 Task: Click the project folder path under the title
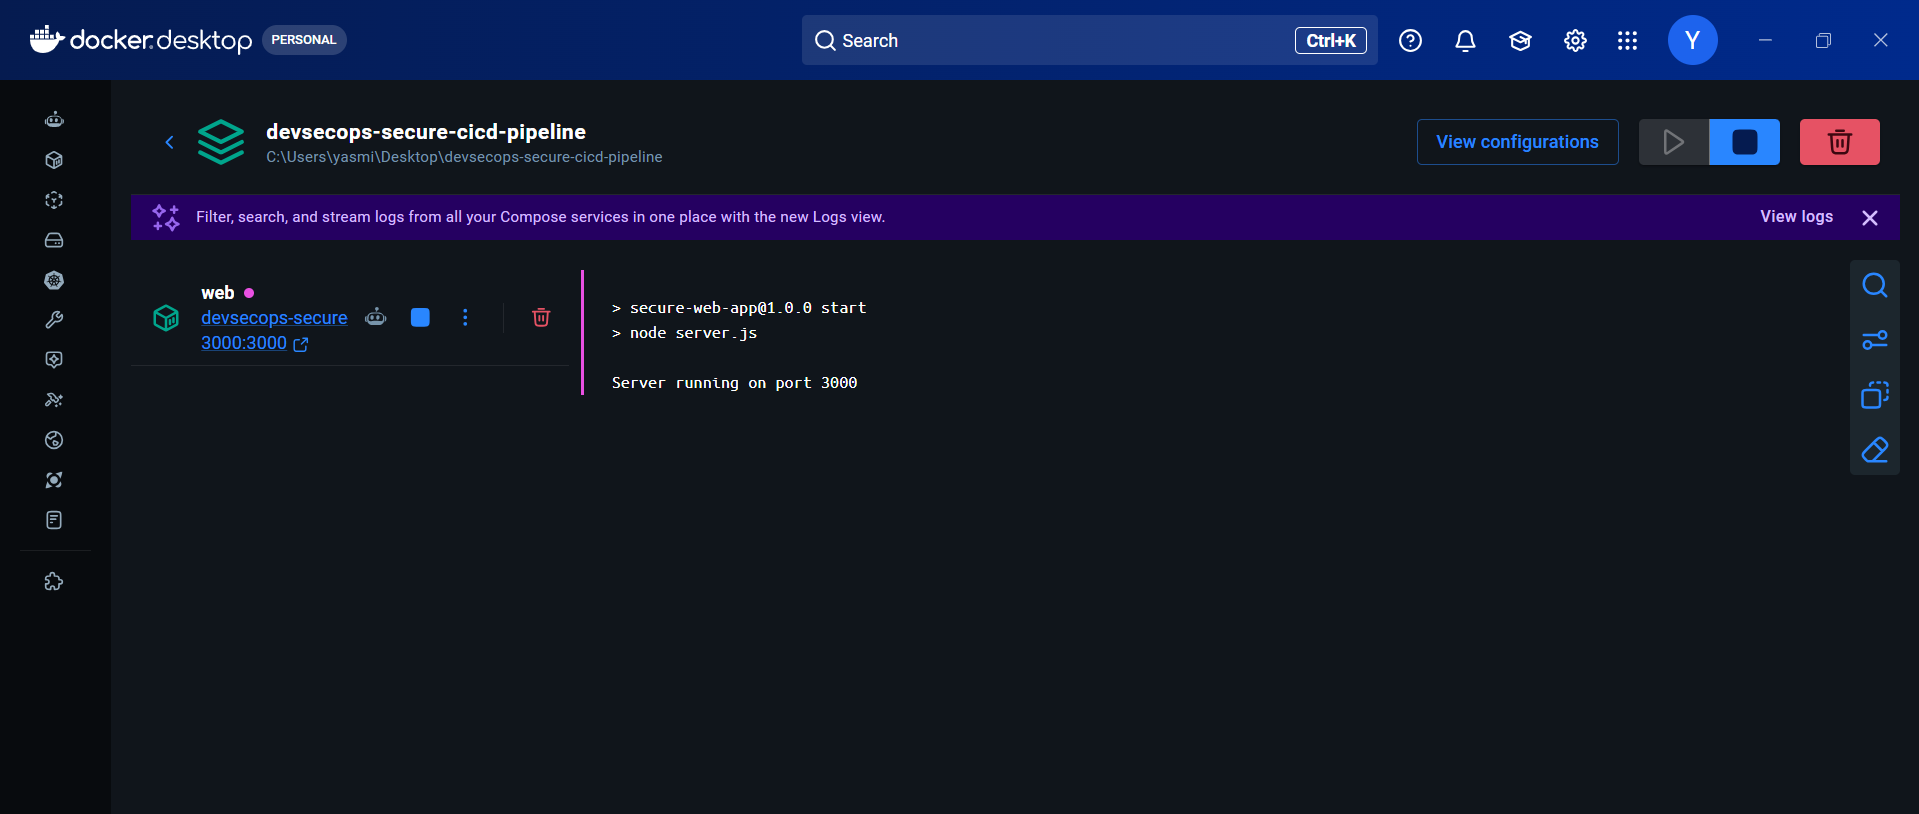click(x=464, y=157)
